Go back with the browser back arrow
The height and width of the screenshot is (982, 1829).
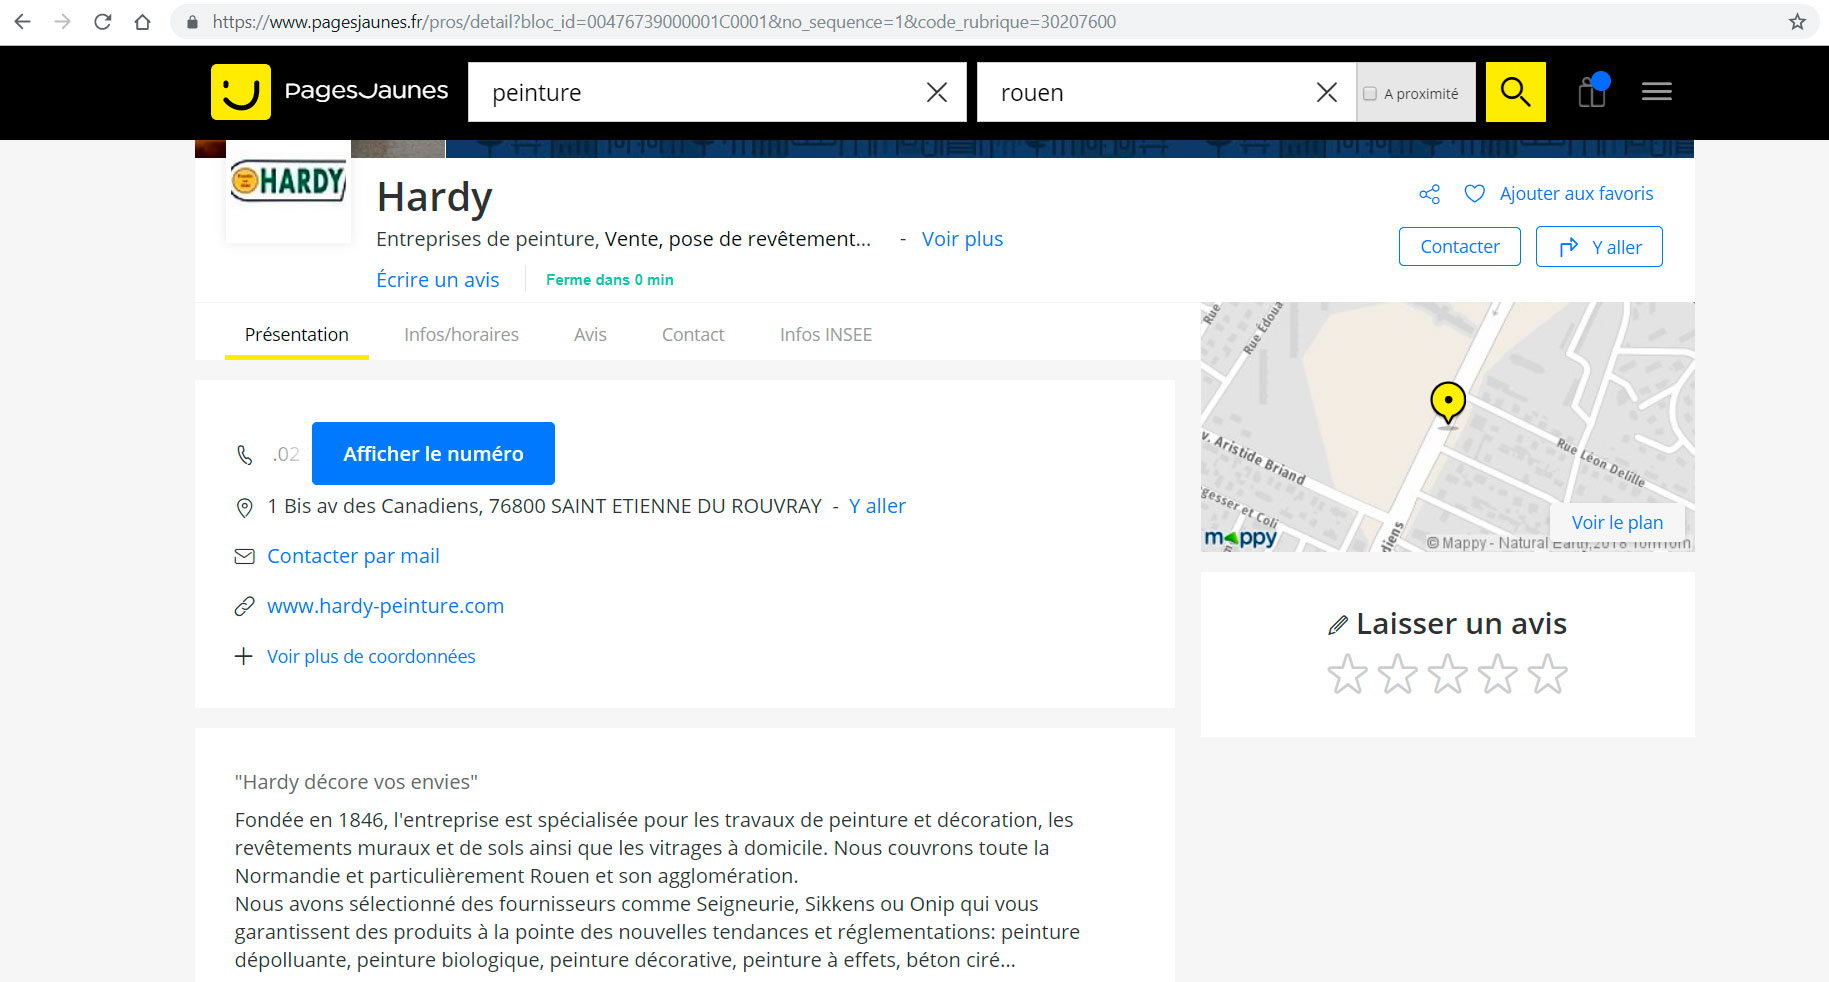(x=22, y=21)
